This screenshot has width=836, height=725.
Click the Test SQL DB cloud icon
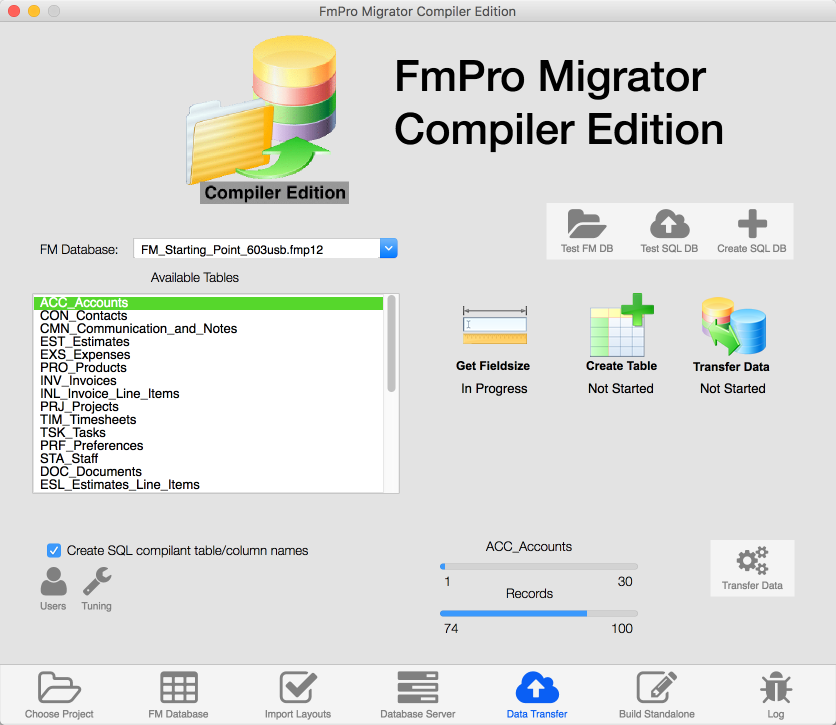(669, 225)
